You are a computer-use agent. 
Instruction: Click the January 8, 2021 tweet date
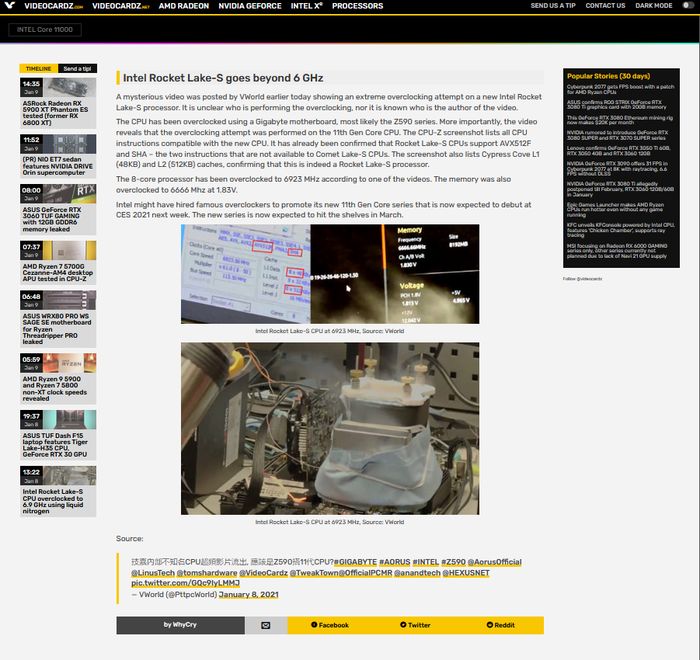pyautogui.click(x=249, y=594)
